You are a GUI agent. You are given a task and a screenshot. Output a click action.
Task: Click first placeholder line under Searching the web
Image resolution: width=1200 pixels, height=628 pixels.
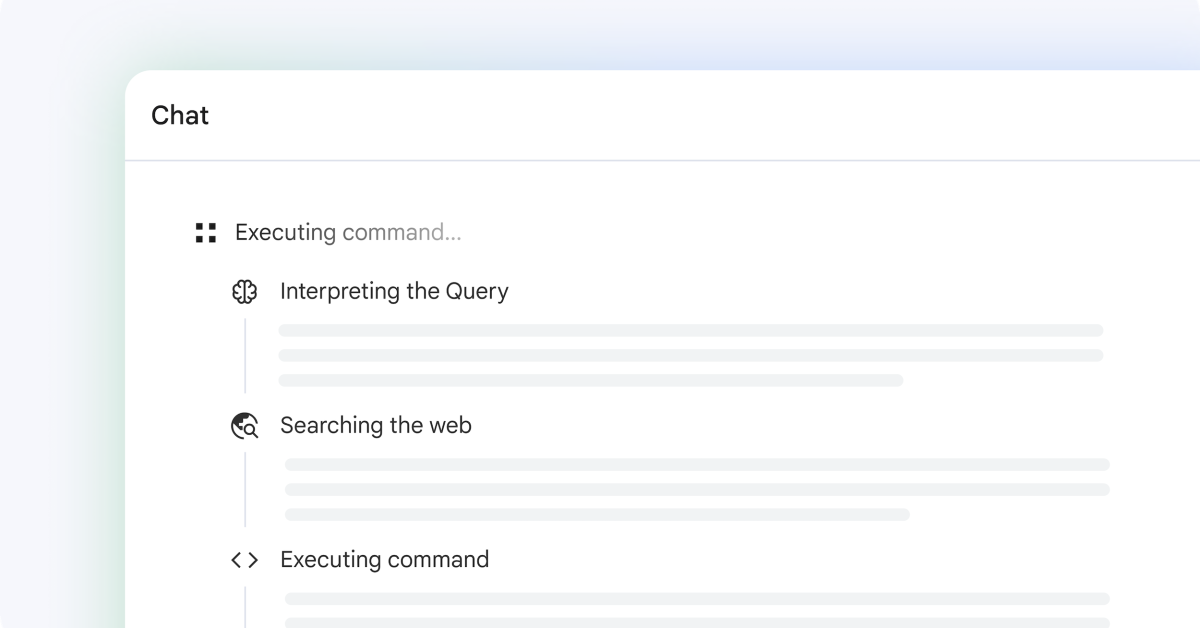coord(697,464)
